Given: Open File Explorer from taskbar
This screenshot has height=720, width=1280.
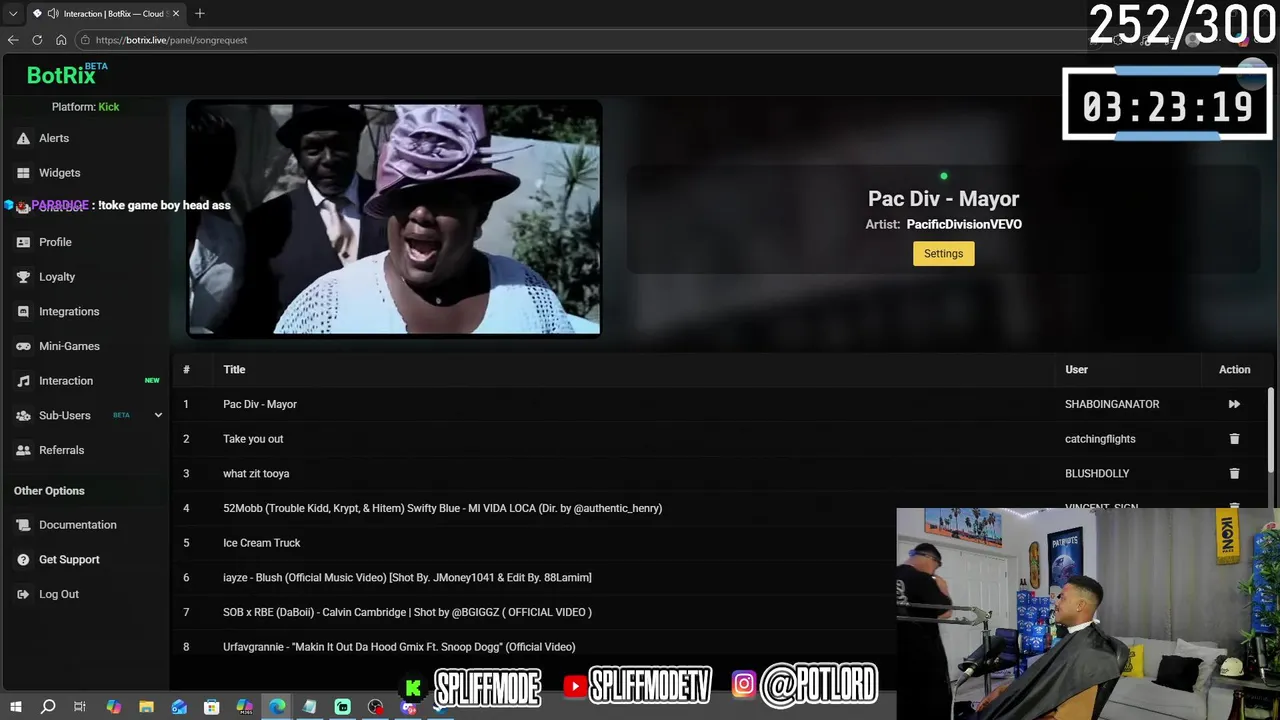Looking at the screenshot, I should [x=146, y=707].
